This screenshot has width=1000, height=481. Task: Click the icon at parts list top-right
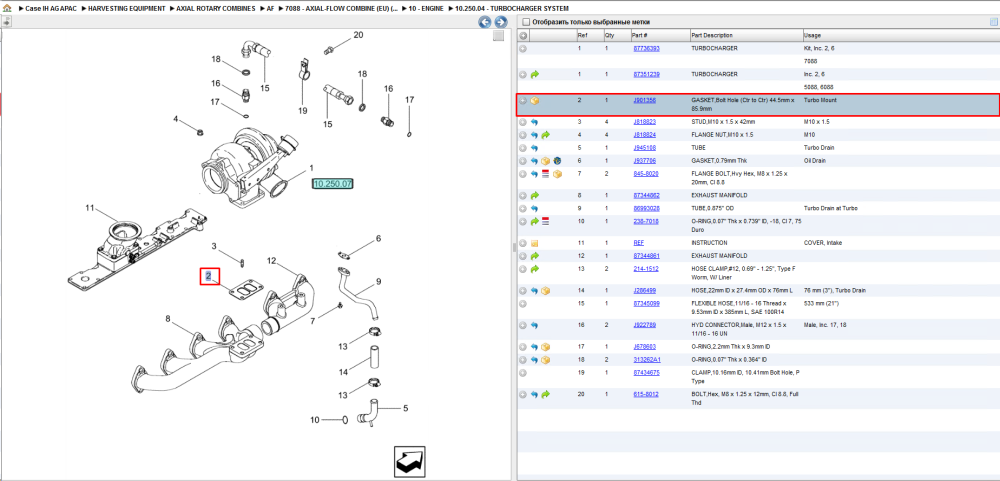pyautogui.click(x=993, y=22)
